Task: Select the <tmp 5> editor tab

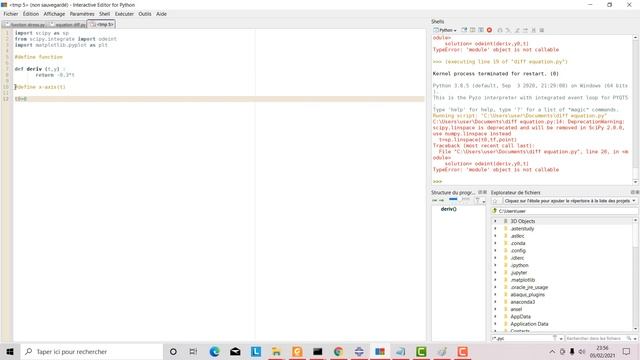Action: (x=101, y=24)
